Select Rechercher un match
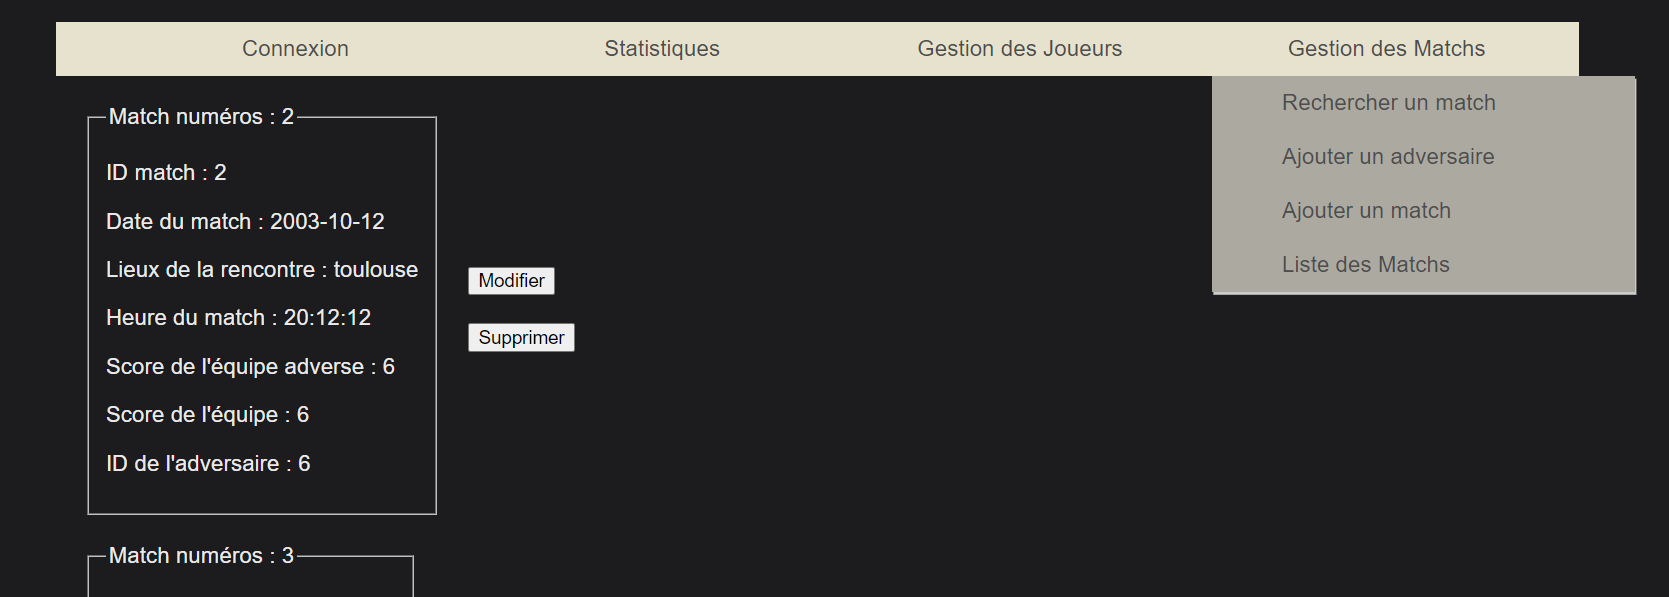 (x=1389, y=102)
